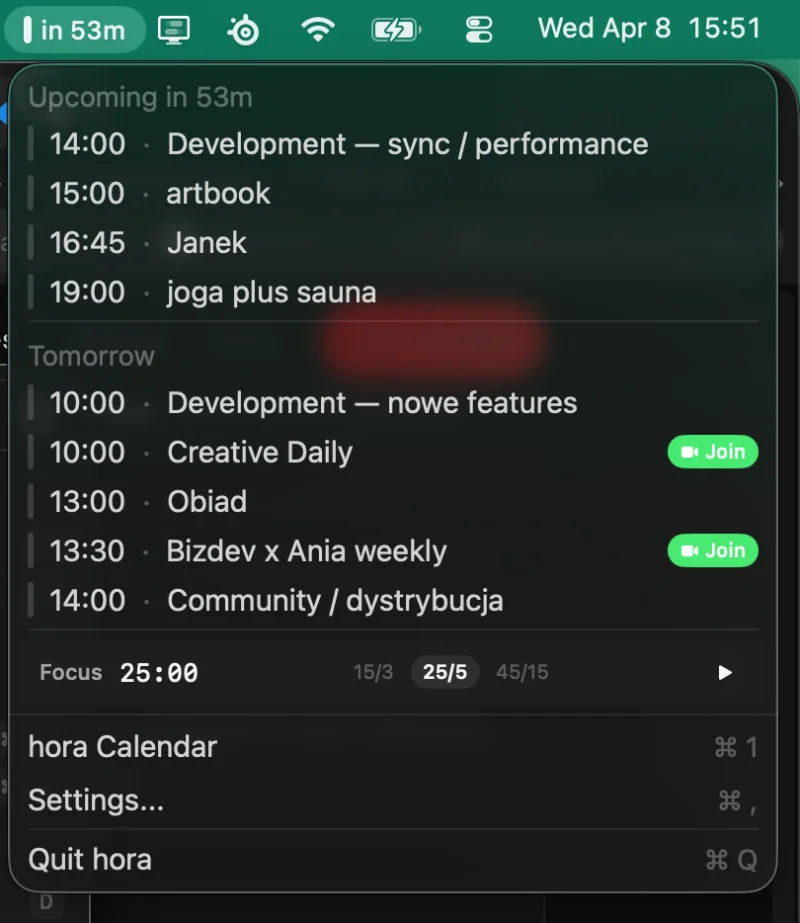Select Quit hora
The height and width of the screenshot is (923, 800).
coord(90,858)
